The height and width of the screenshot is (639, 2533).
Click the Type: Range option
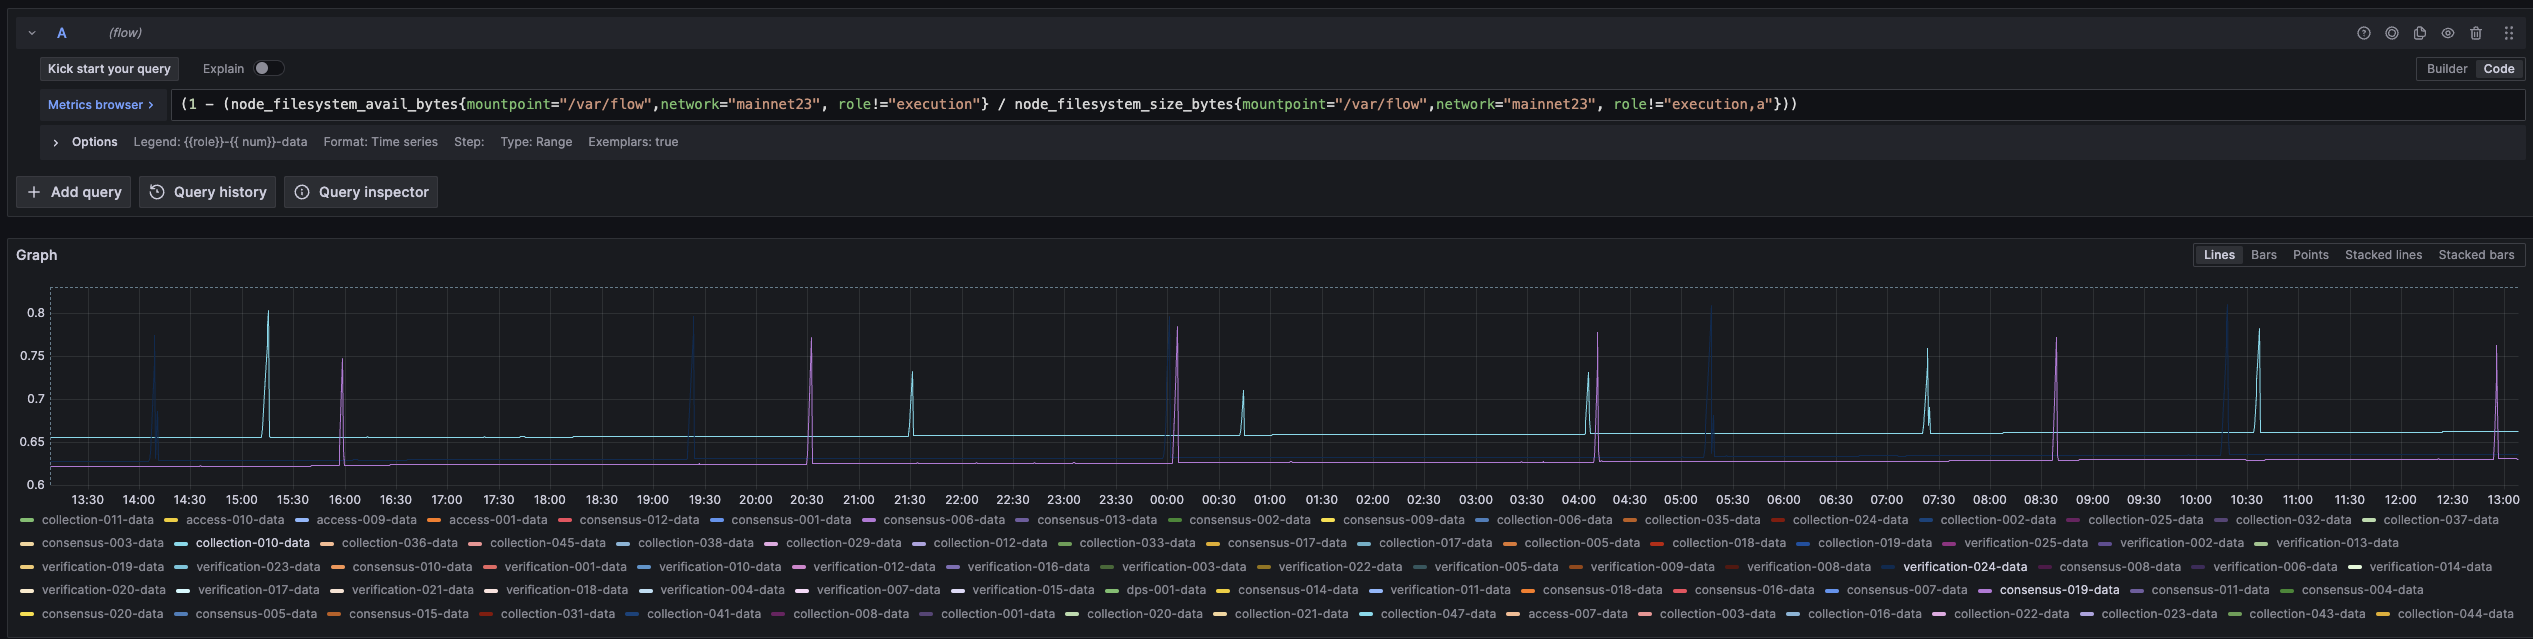click(x=536, y=142)
